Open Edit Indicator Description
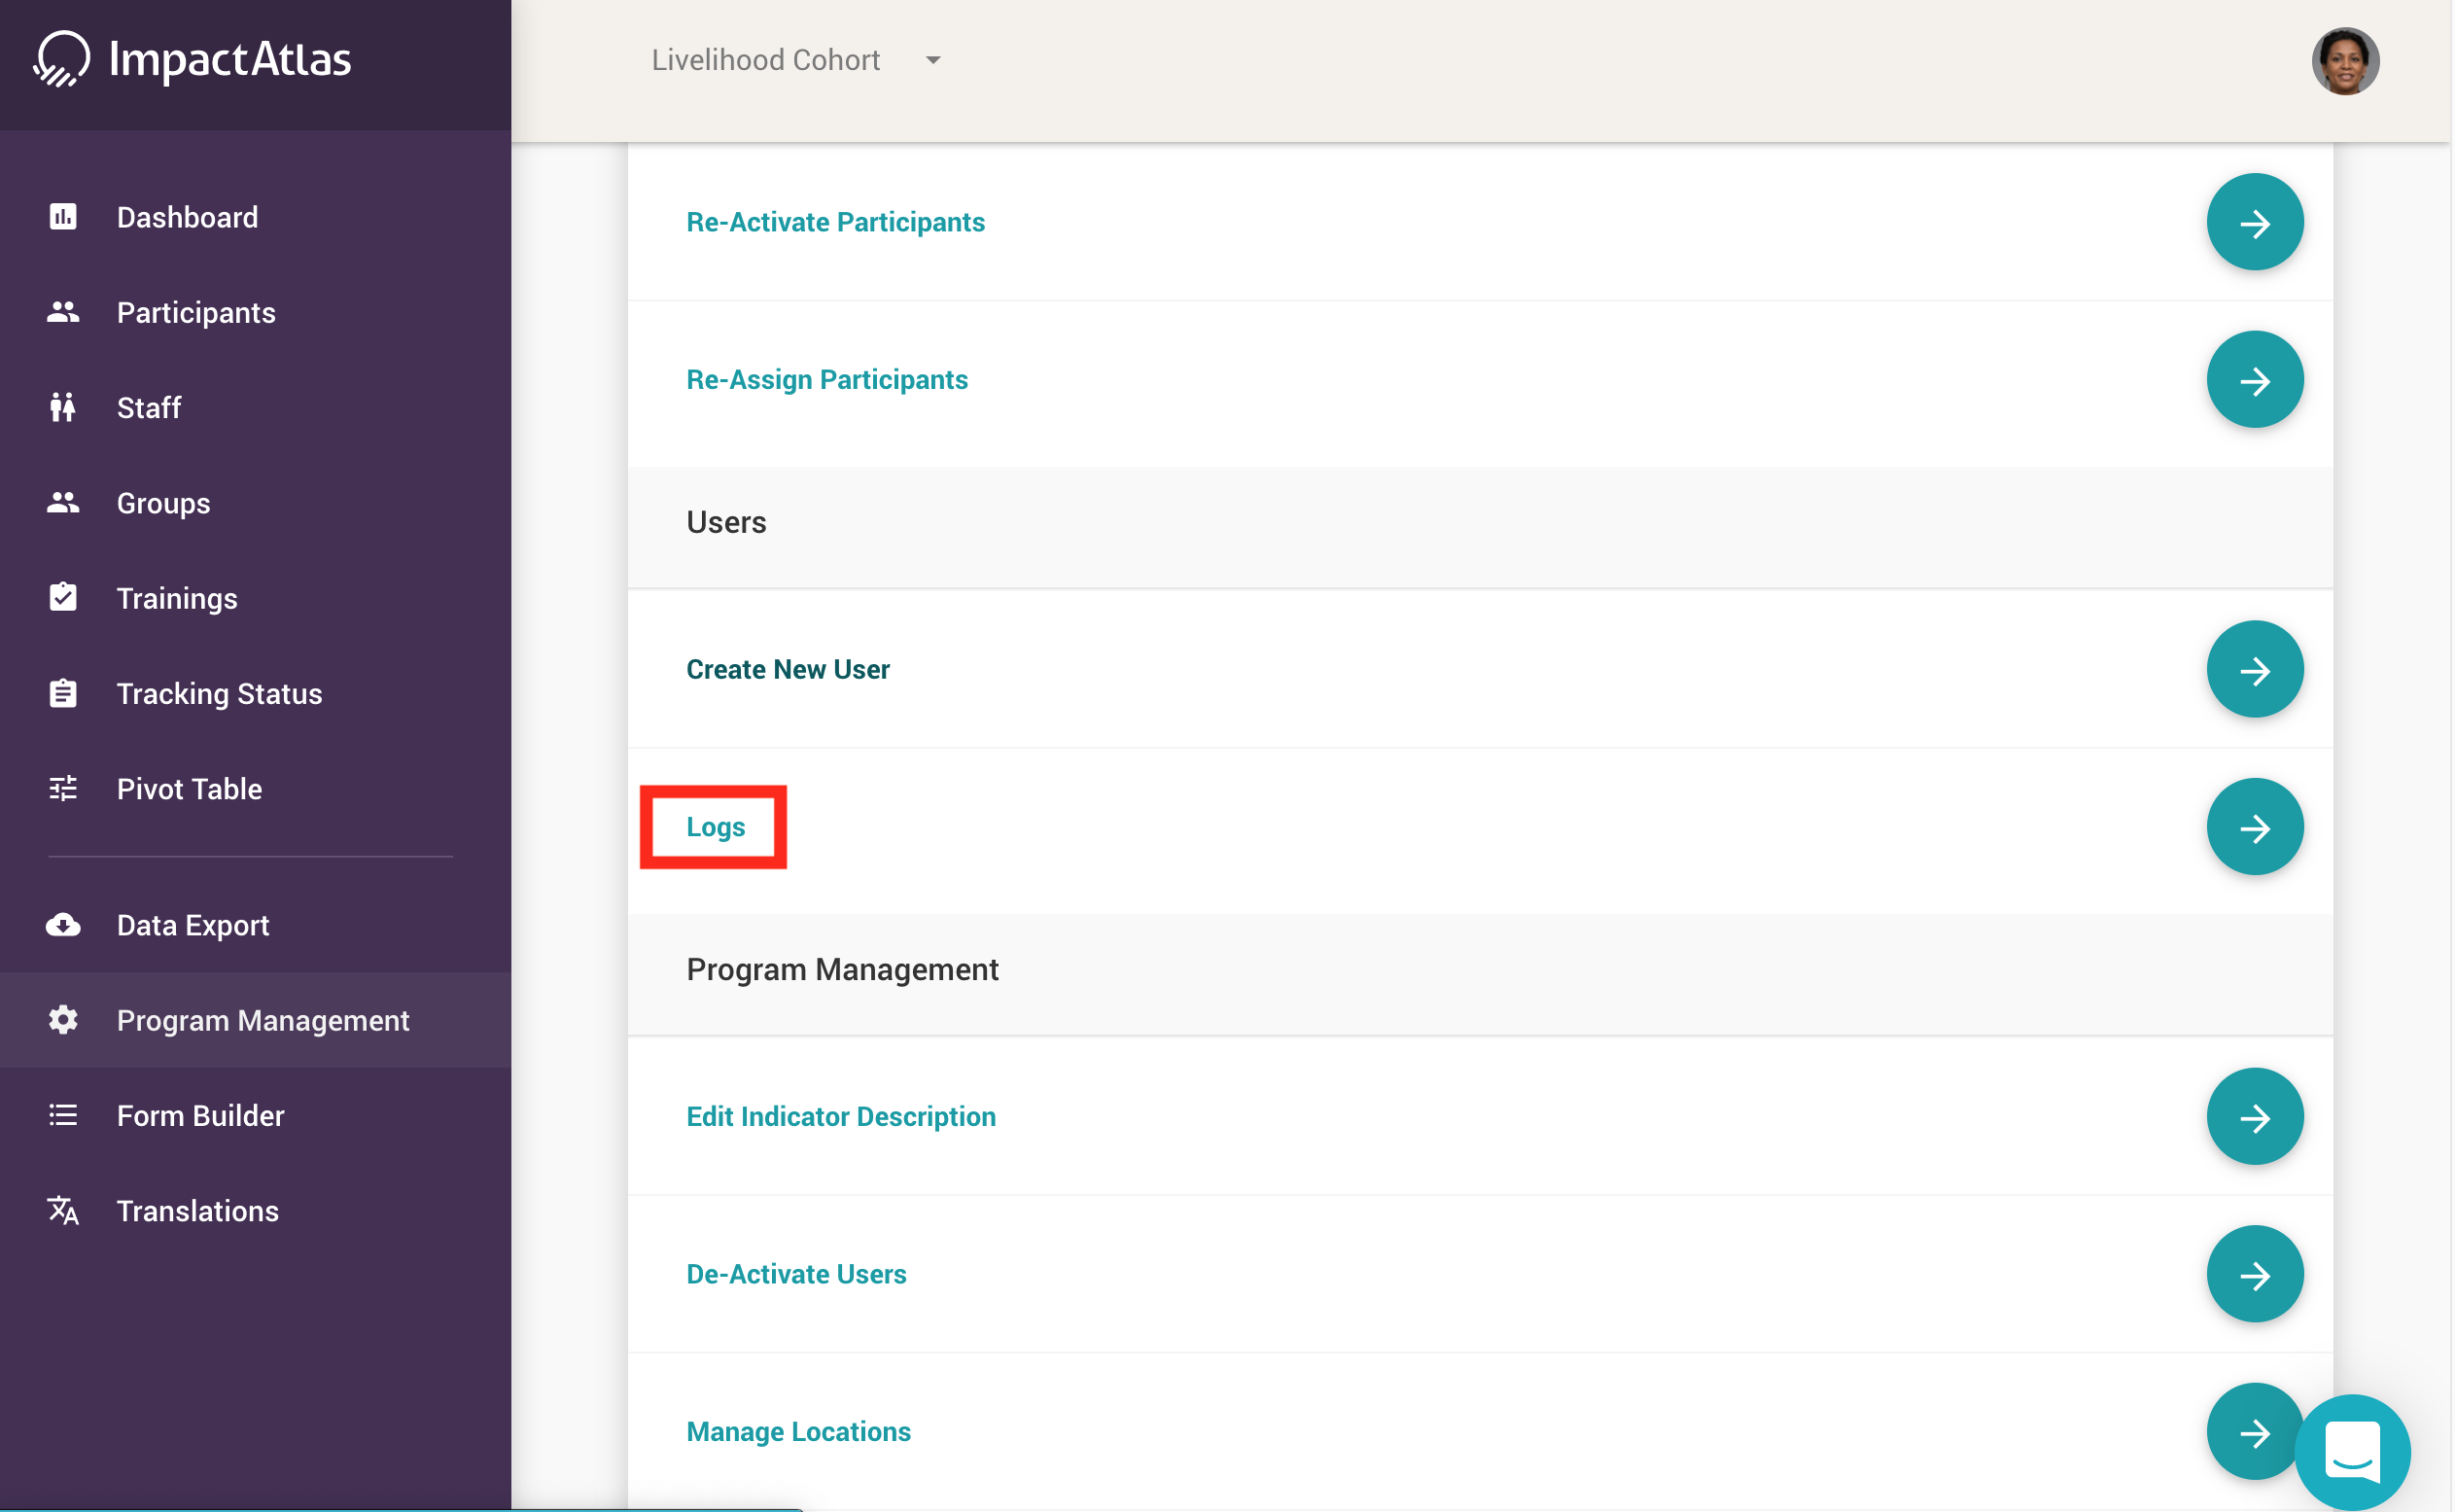The width and height of the screenshot is (2455, 1512). 840,1116
